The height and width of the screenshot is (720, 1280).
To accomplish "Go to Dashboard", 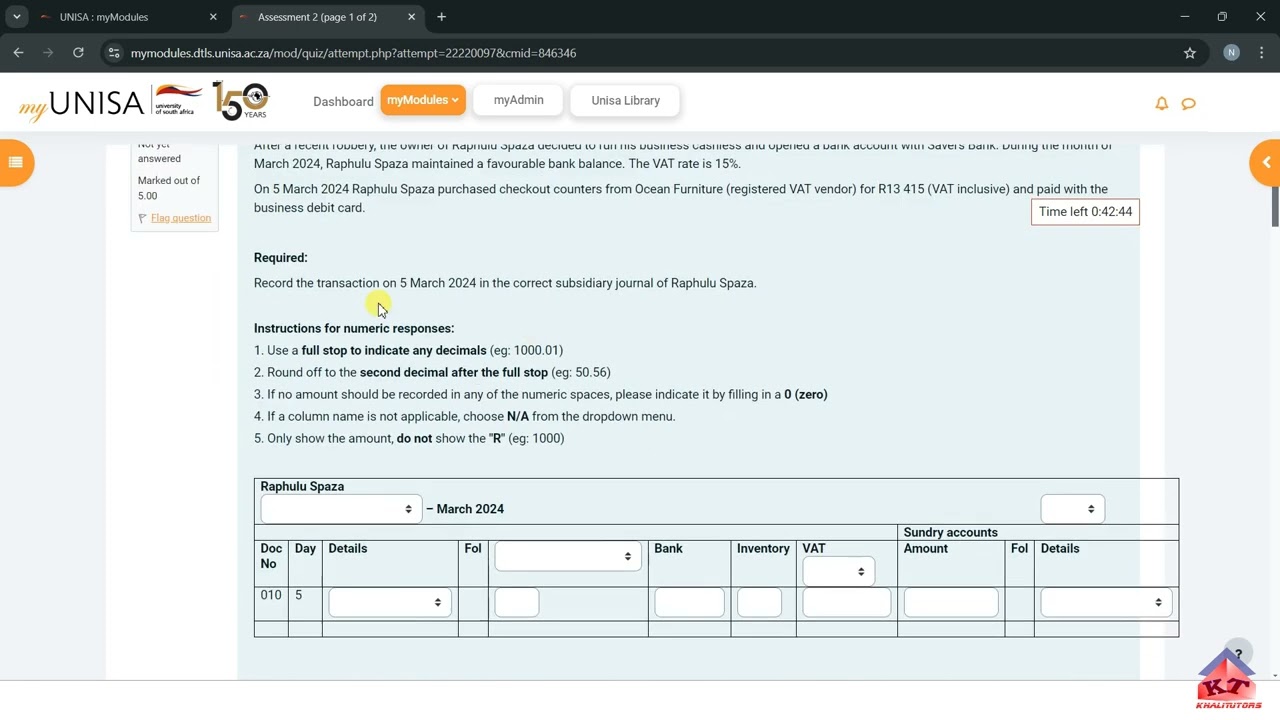I will [343, 101].
